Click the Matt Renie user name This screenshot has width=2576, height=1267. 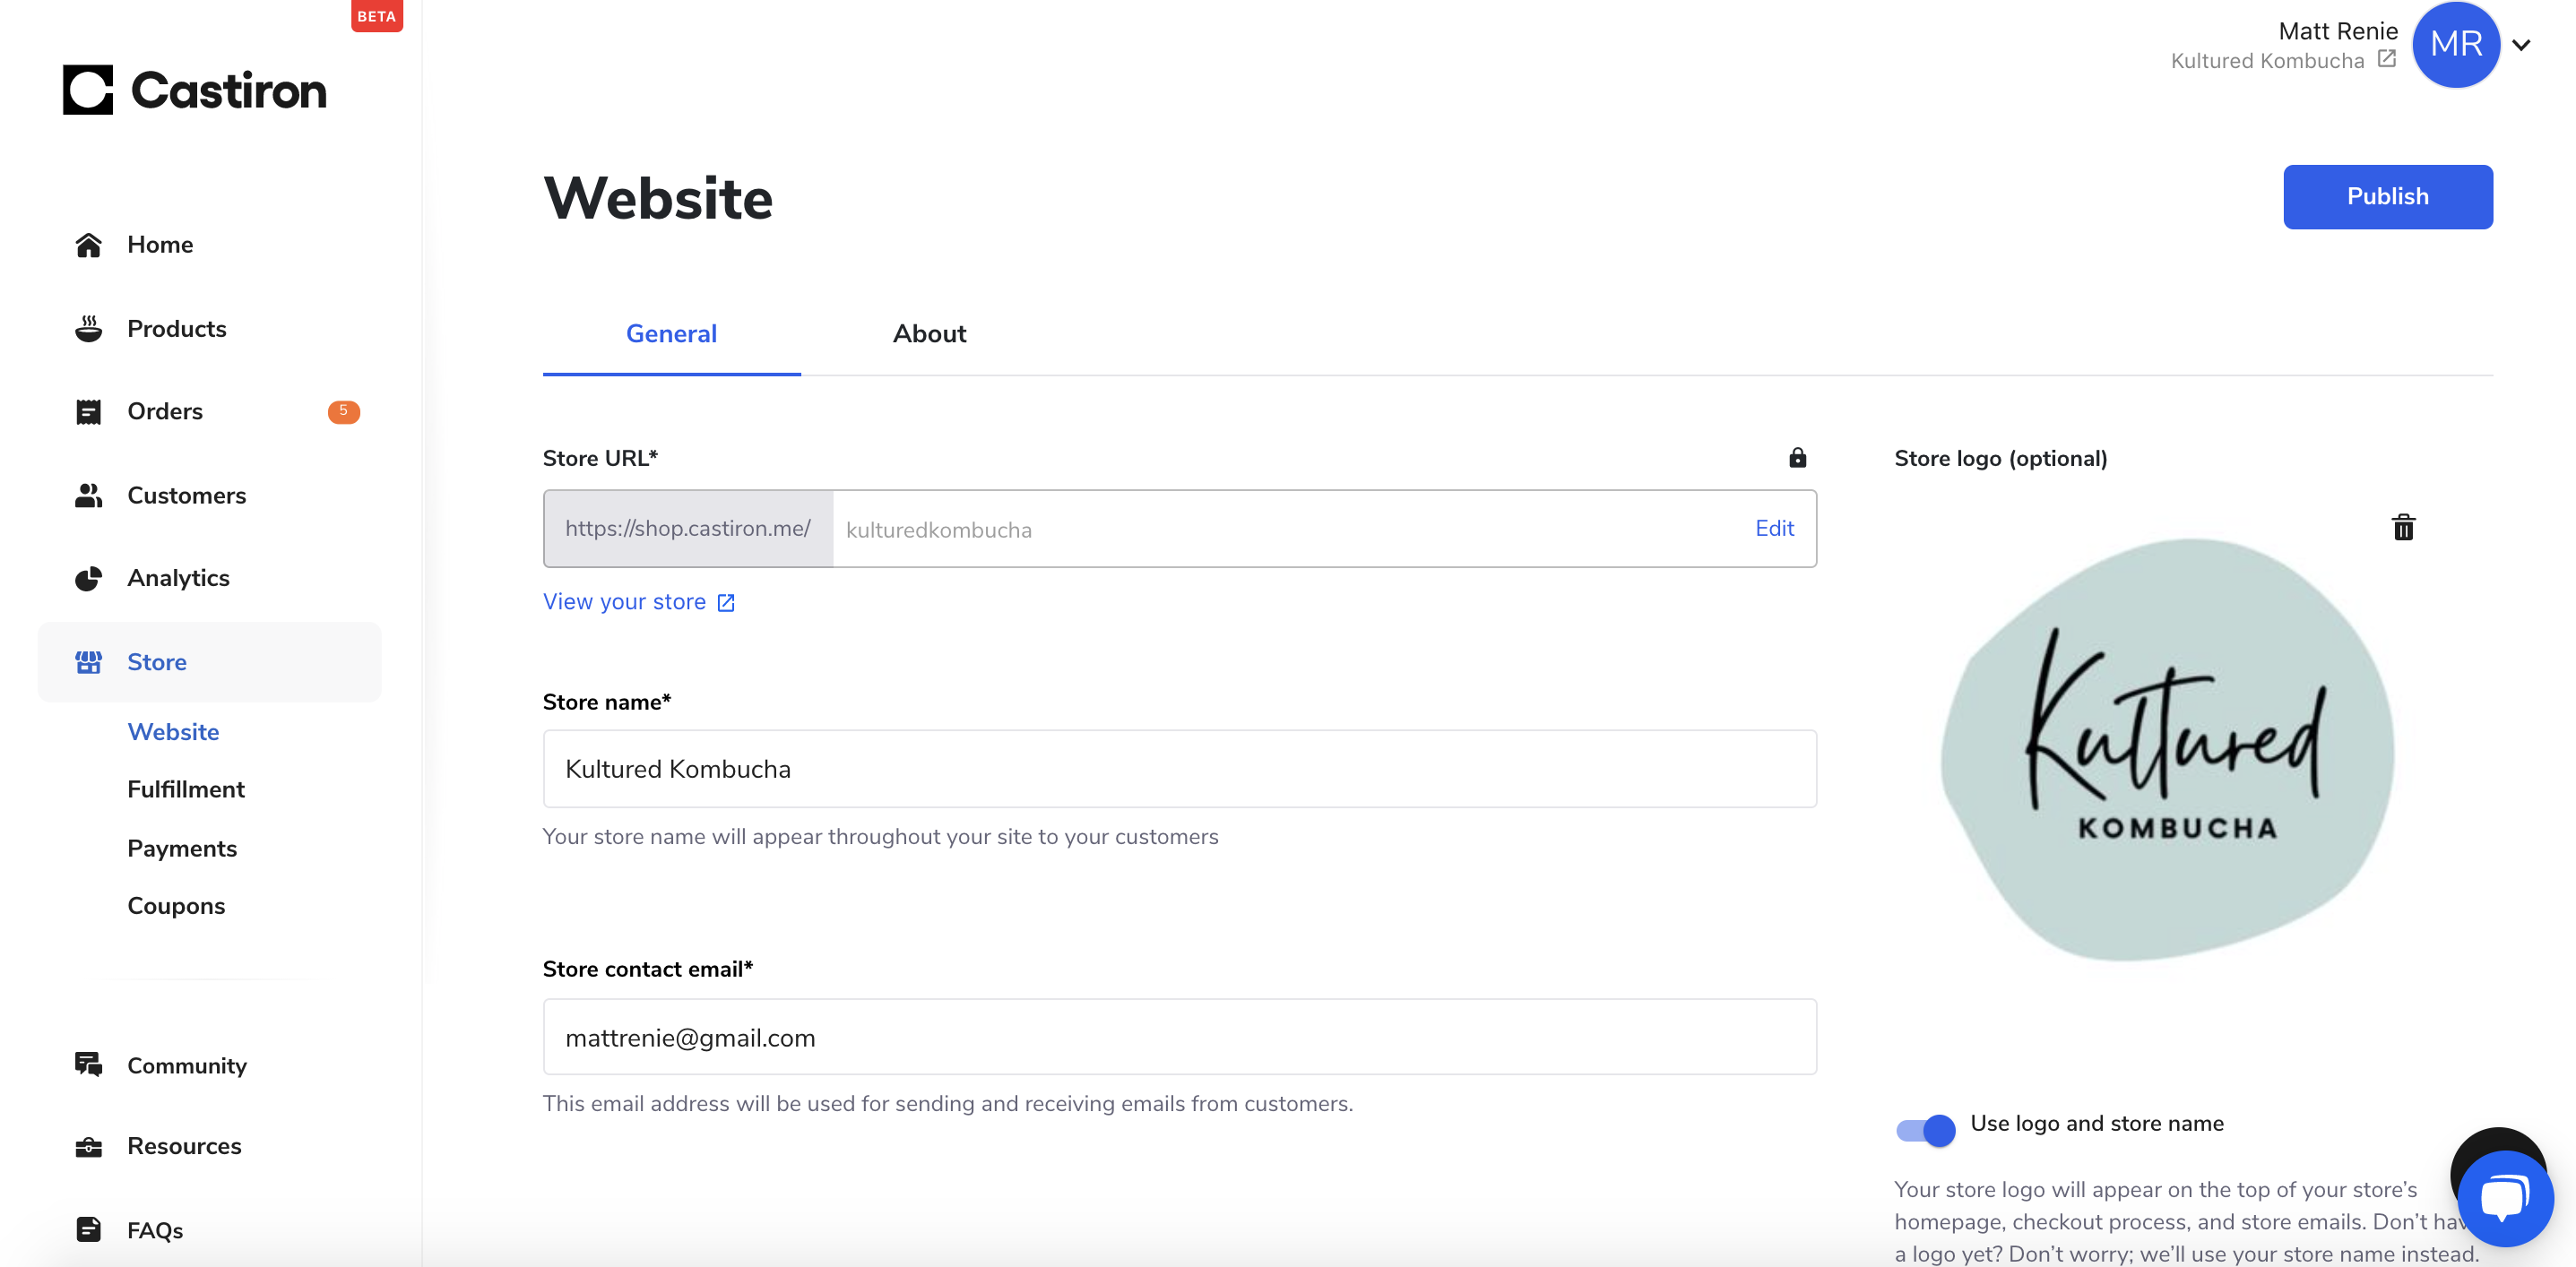click(x=2338, y=31)
